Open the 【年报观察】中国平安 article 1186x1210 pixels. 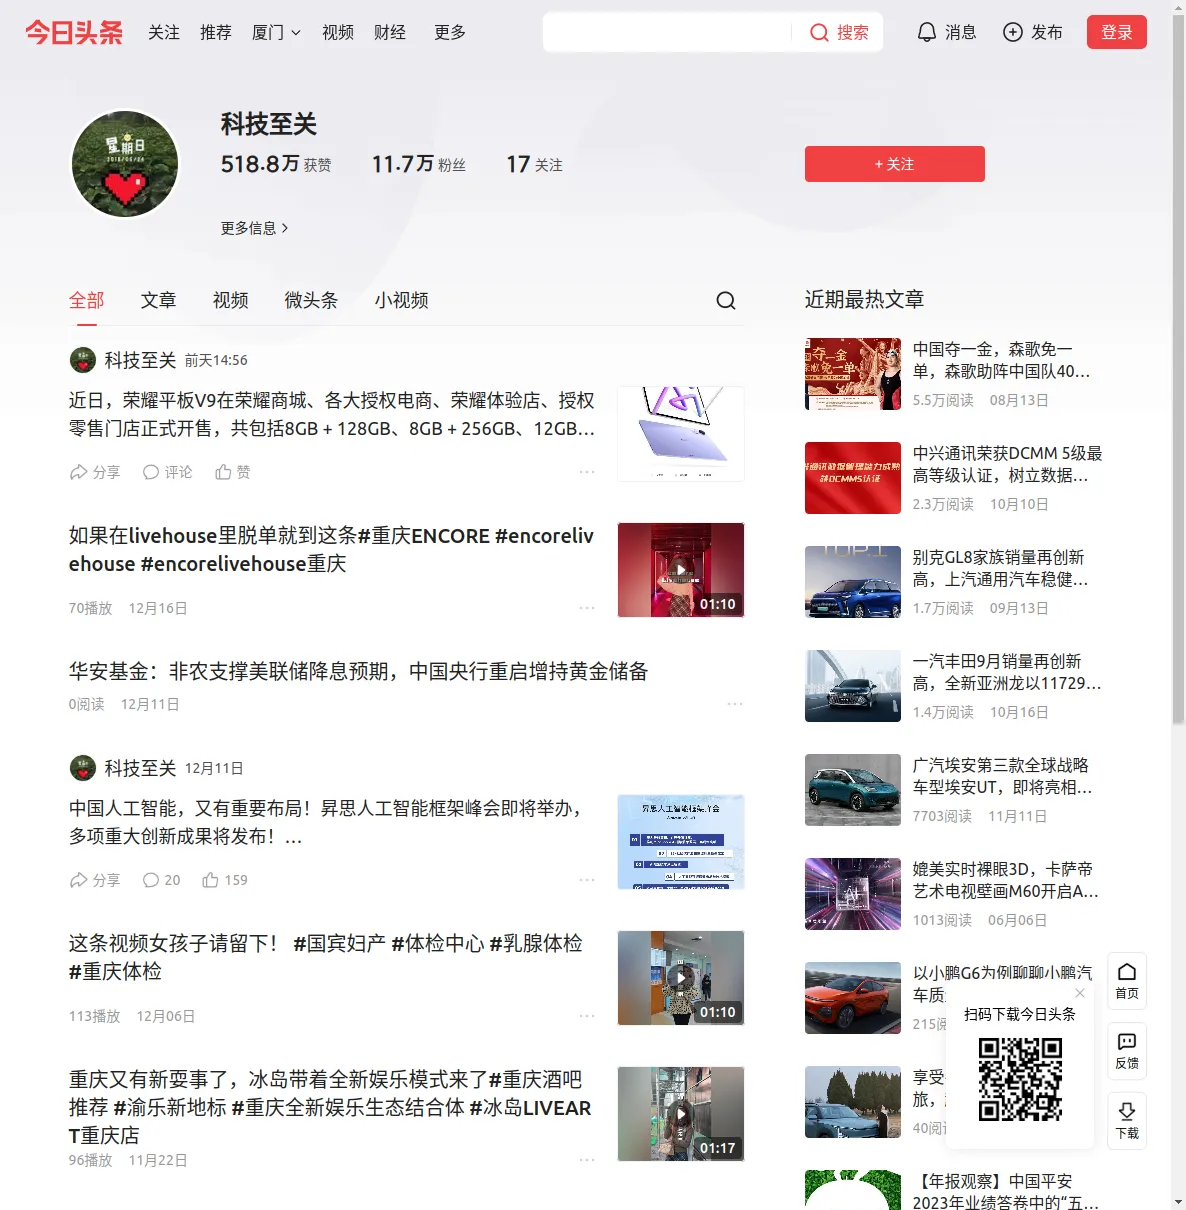[1005, 1192]
